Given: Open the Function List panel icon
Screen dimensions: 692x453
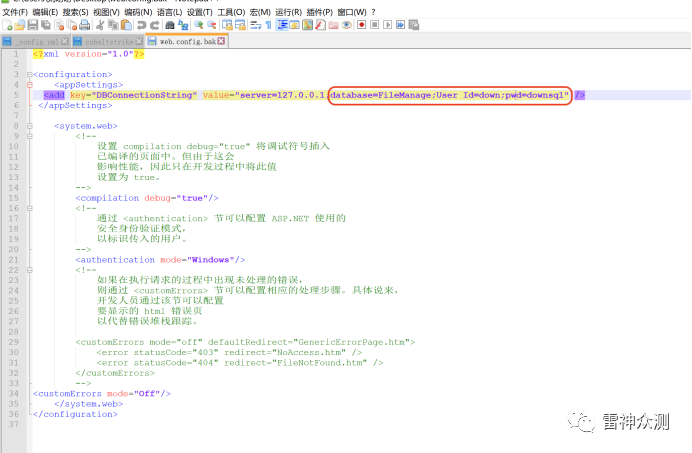Looking at the screenshot, I should point(321,25).
